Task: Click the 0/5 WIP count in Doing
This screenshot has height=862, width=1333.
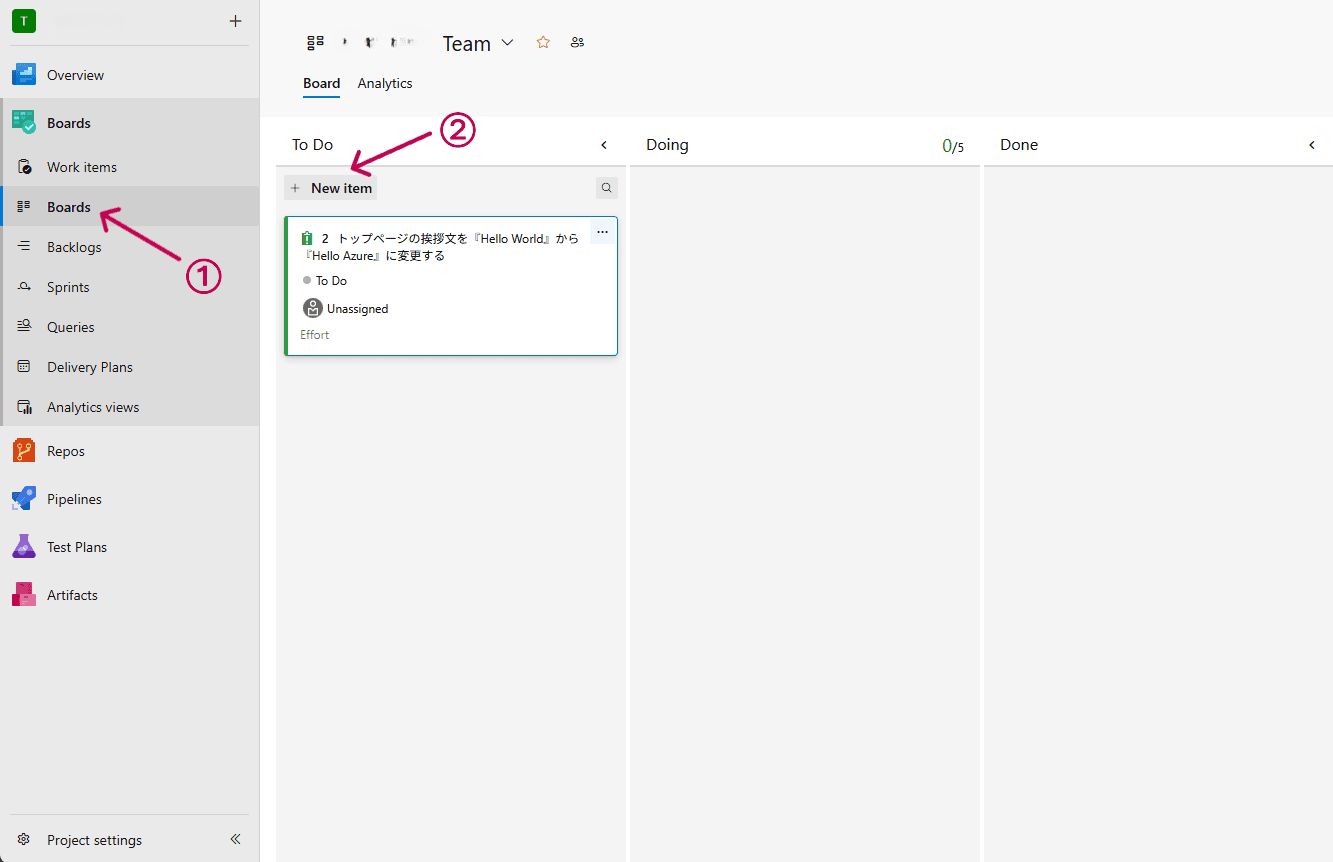Action: [x=953, y=146]
